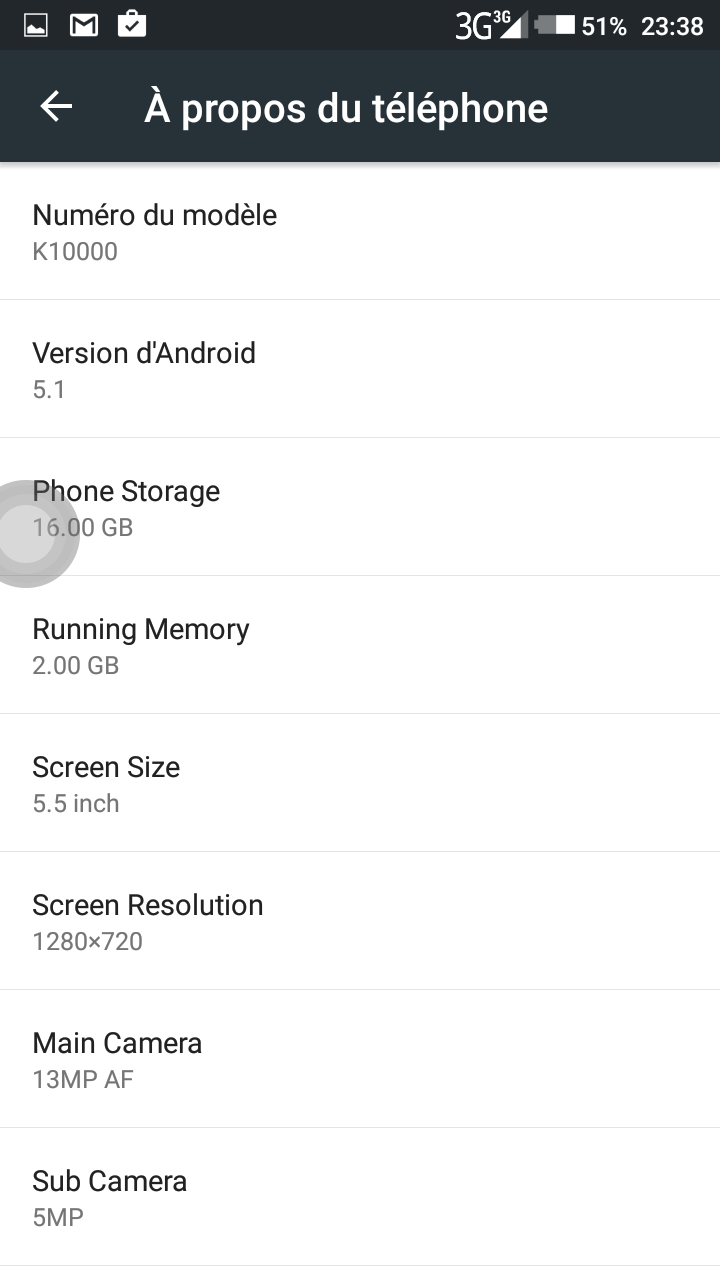The height and width of the screenshot is (1280, 720).
Task: Tap the À propos du téléphone title
Action: point(346,108)
